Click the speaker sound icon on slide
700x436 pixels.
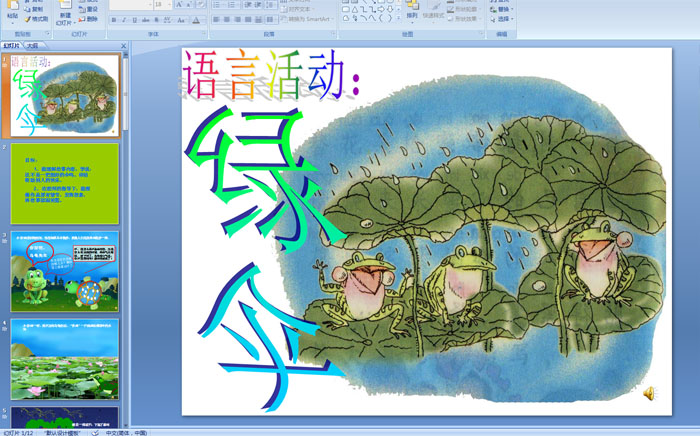tap(649, 393)
